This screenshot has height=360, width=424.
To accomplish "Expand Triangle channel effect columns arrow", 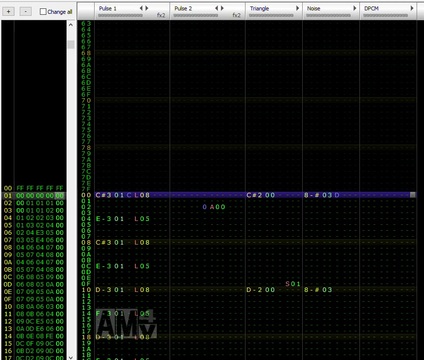I will 297,8.
